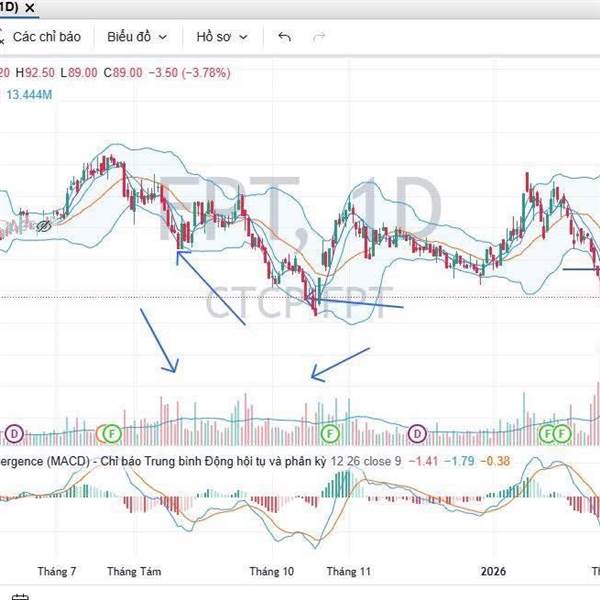The image size is (600, 600).
Task: Click the MACD parameters 12 26 close 9
Action: point(366,461)
